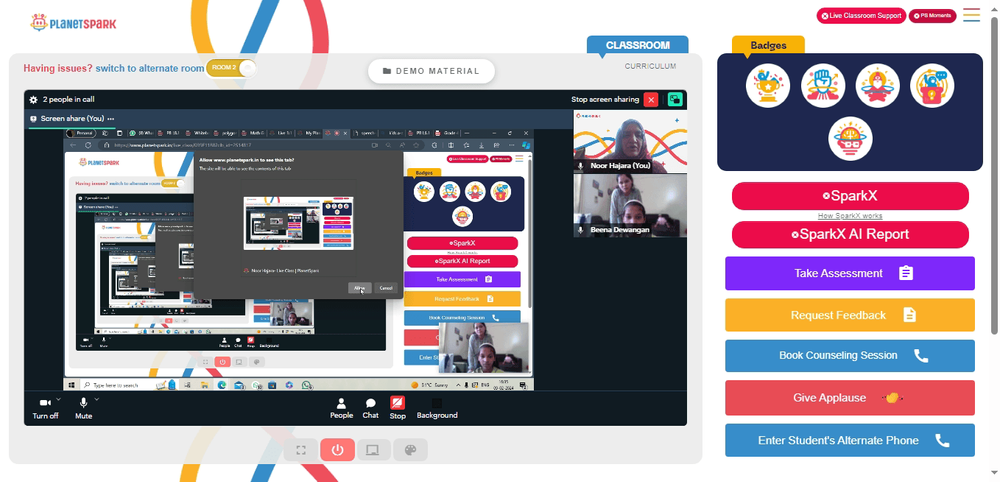
Task: Open DEMO MATERIAL folder button
Action: coord(431,71)
